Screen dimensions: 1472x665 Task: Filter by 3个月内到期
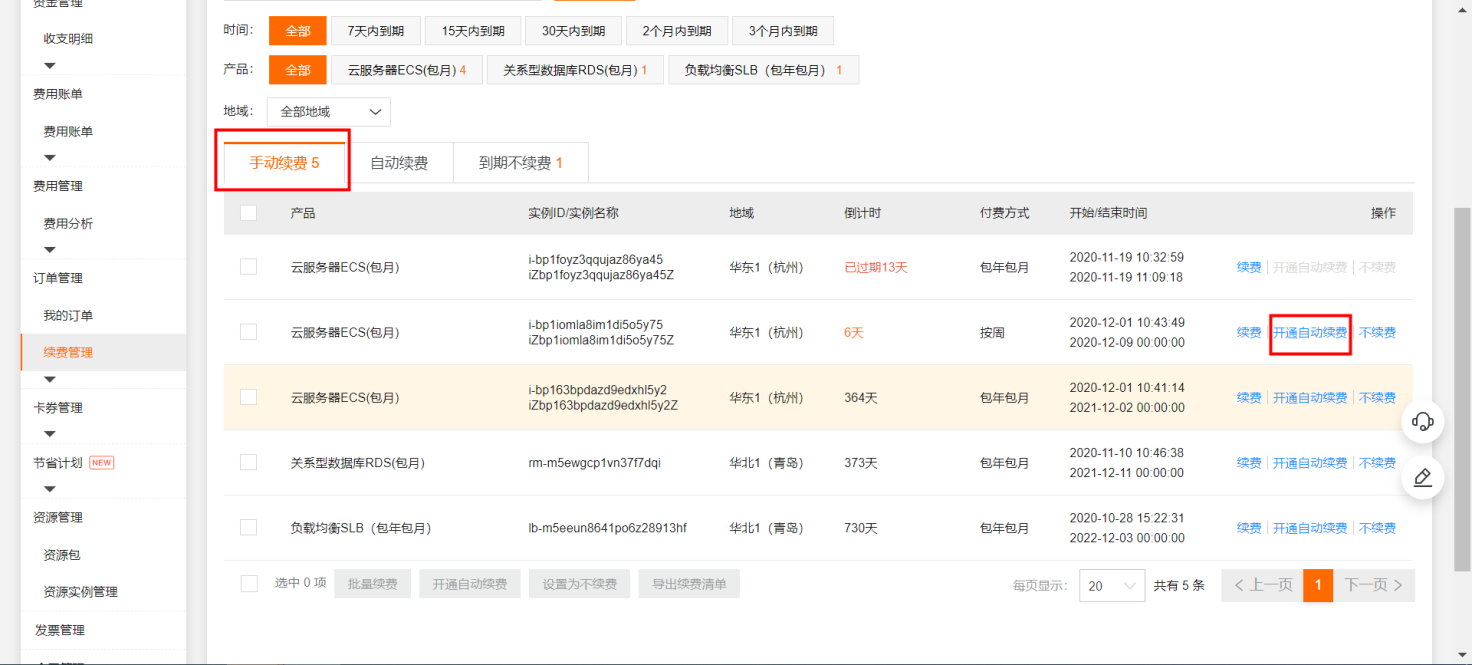click(783, 31)
